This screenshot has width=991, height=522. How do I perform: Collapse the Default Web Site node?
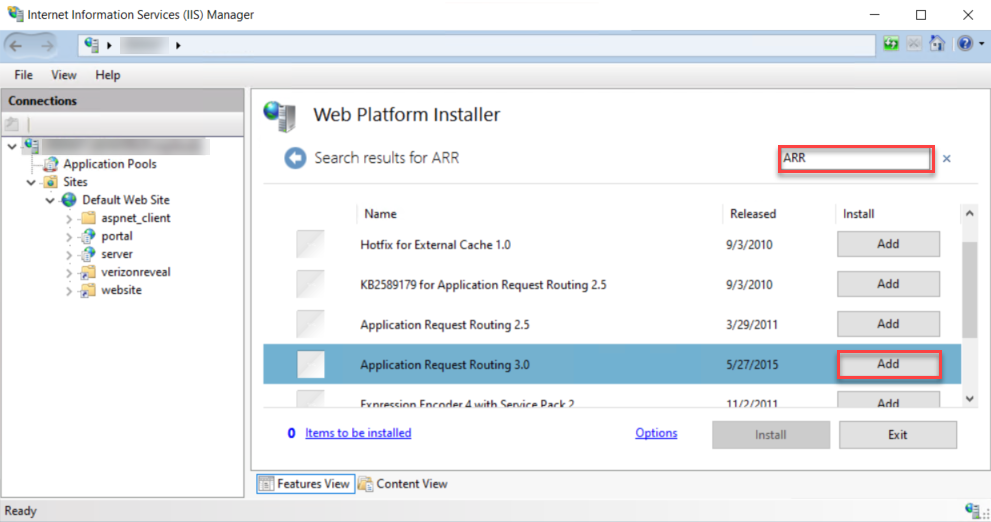[50, 200]
